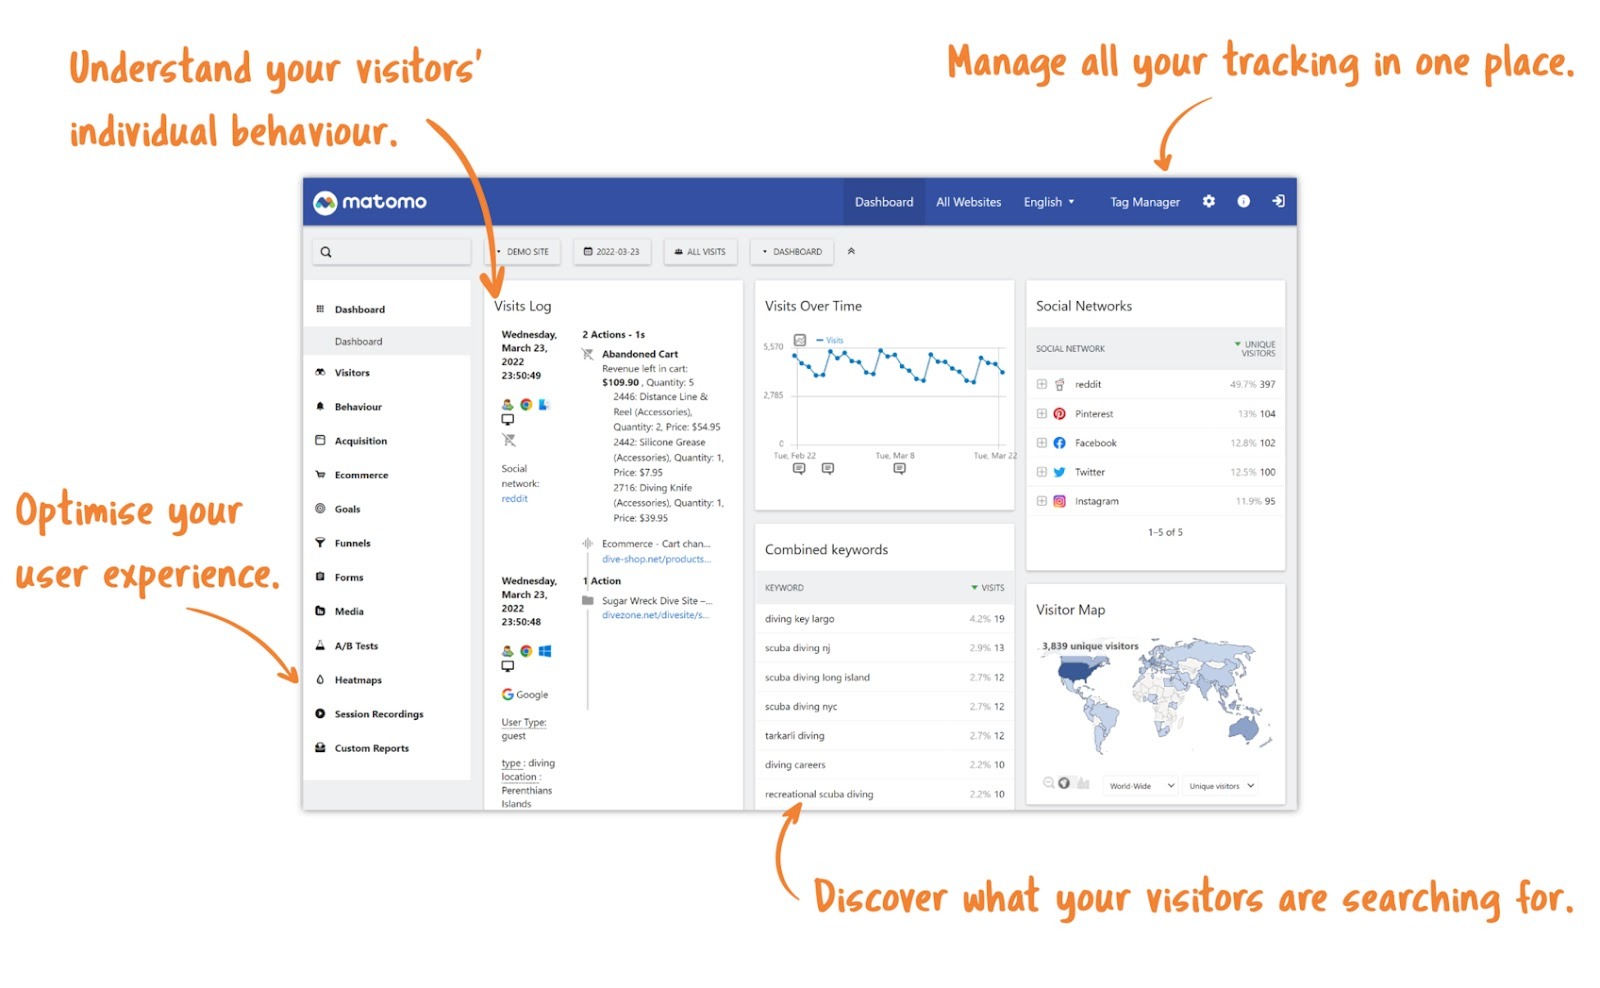Image resolution: width=1600 pixels, height=988 pixels.
Task: Click the search magnifier icon
Action: (326, 252)
